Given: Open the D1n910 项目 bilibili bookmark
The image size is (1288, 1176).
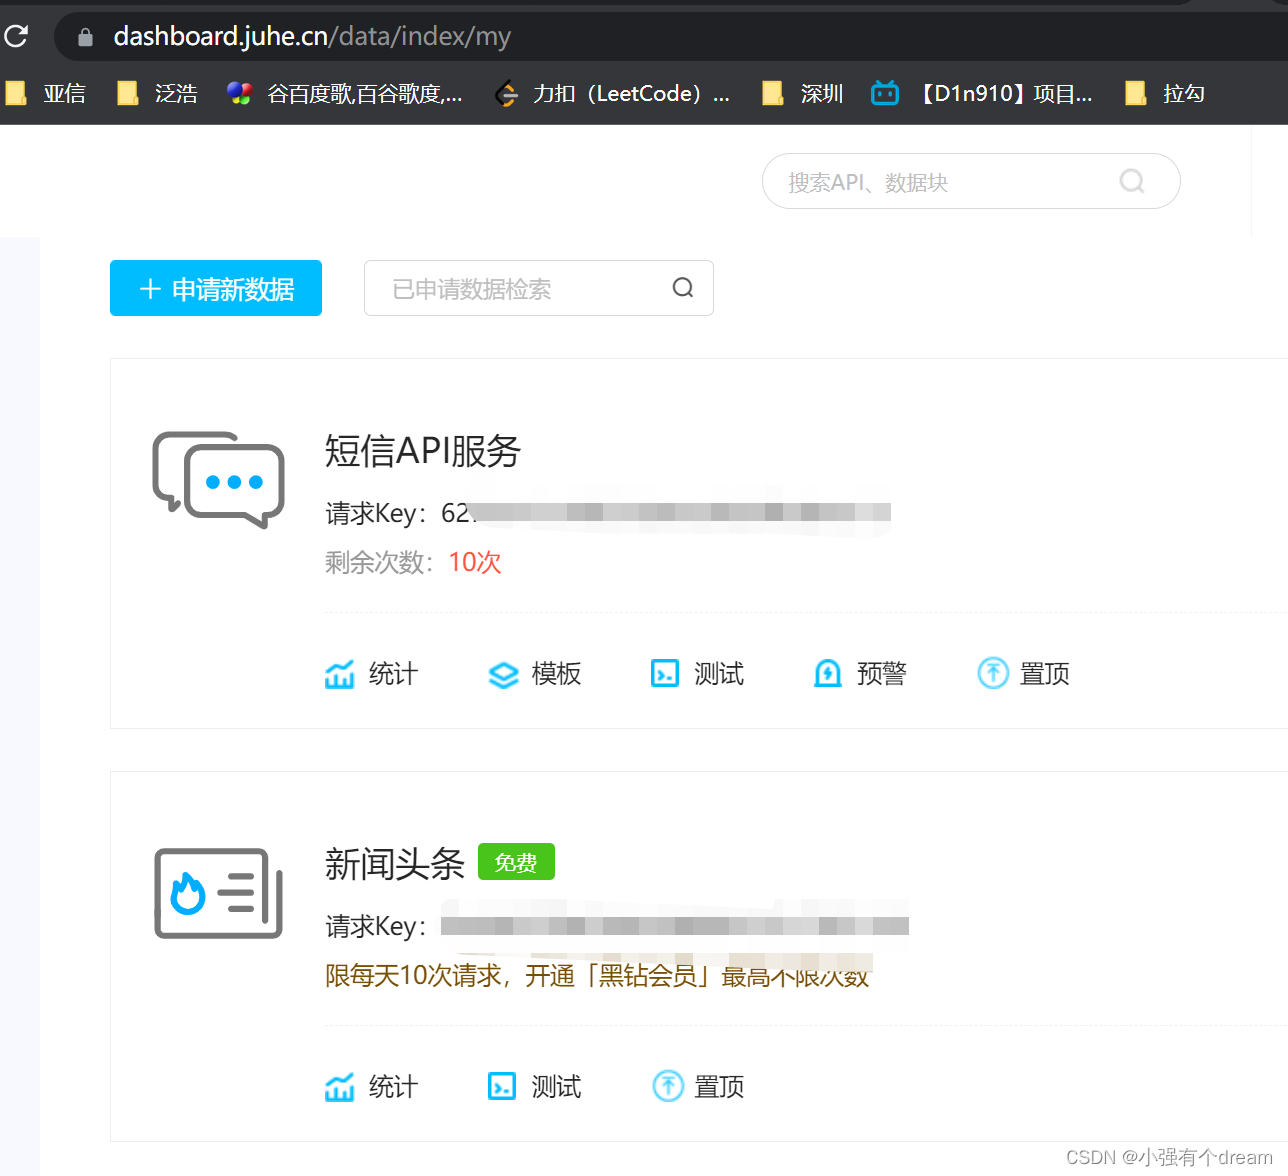Looking at the screenshot, I should (x=982, y=94).
